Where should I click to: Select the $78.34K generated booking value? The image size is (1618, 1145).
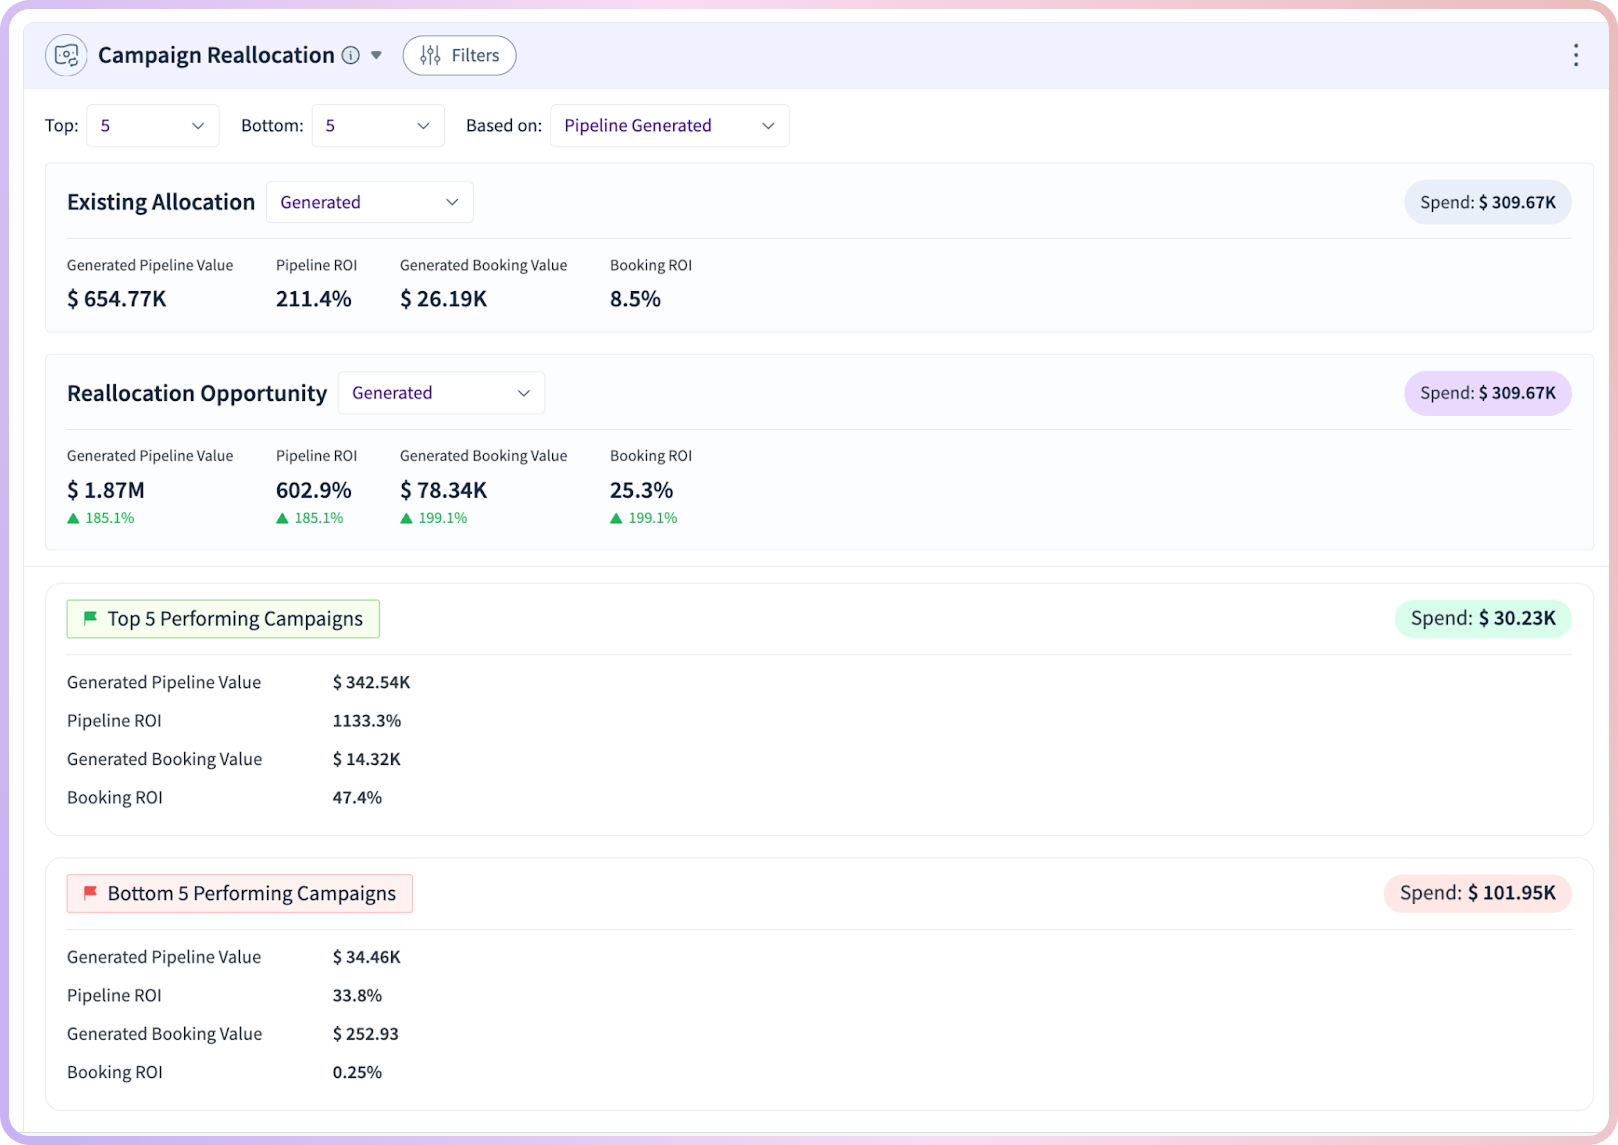(x=444, y=490)
